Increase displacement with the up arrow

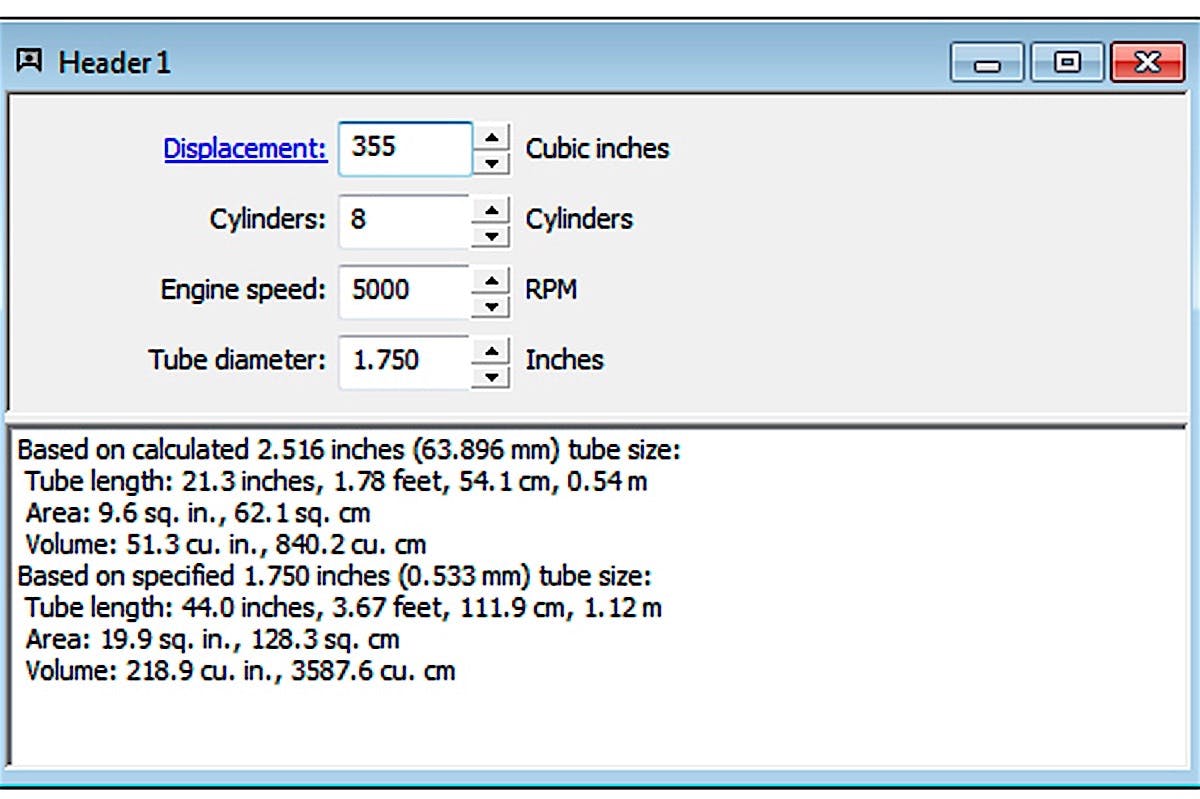491,136
